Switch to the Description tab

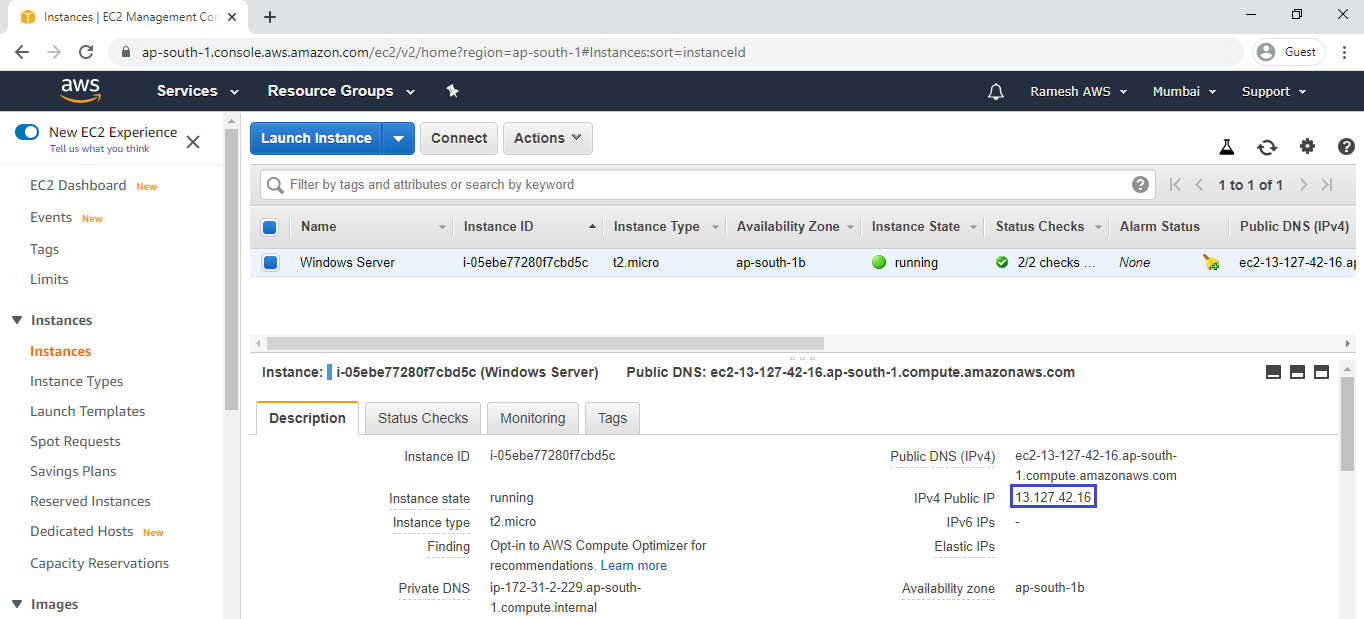click(308, 418)
